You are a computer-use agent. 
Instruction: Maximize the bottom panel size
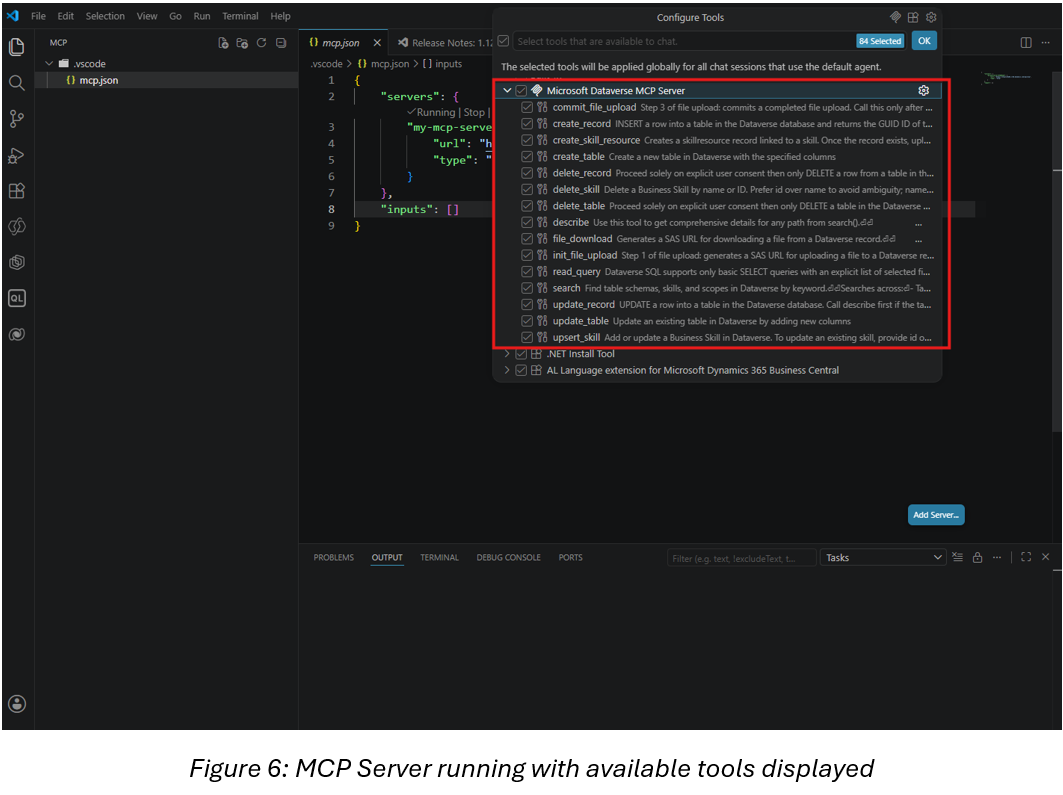(1026, 557)
